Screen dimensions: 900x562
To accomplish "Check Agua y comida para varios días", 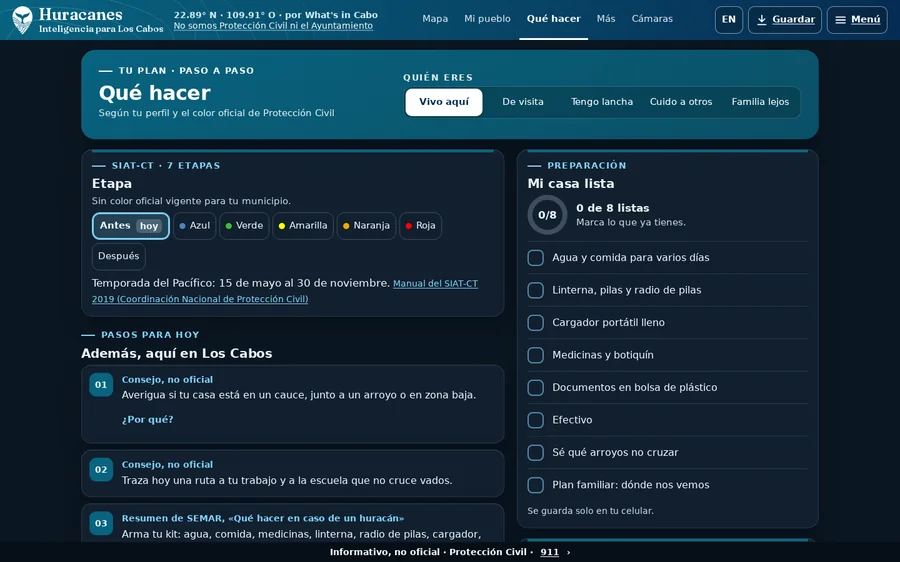I will [536, 258].
